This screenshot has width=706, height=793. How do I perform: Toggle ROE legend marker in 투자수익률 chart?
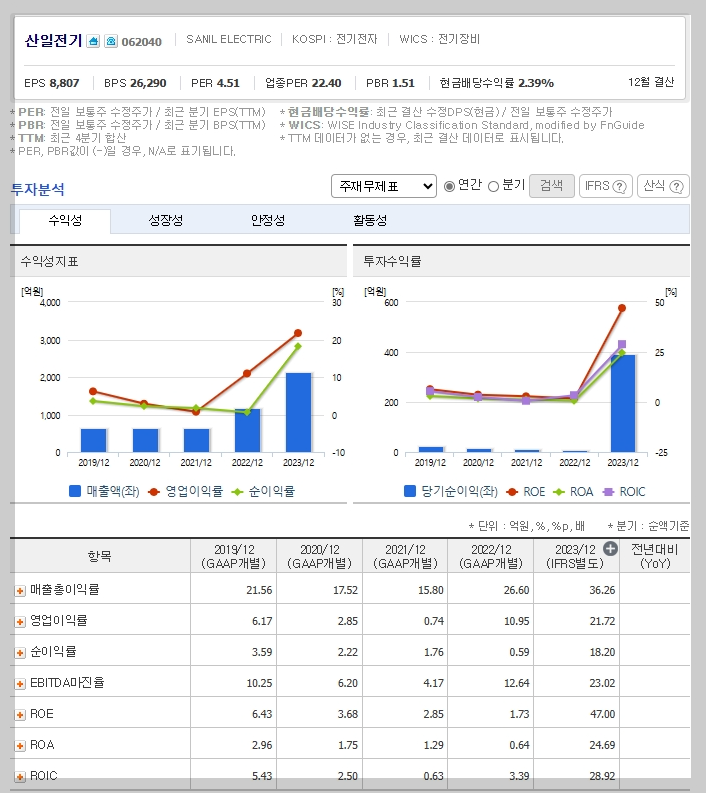click(x=512, y=492)
